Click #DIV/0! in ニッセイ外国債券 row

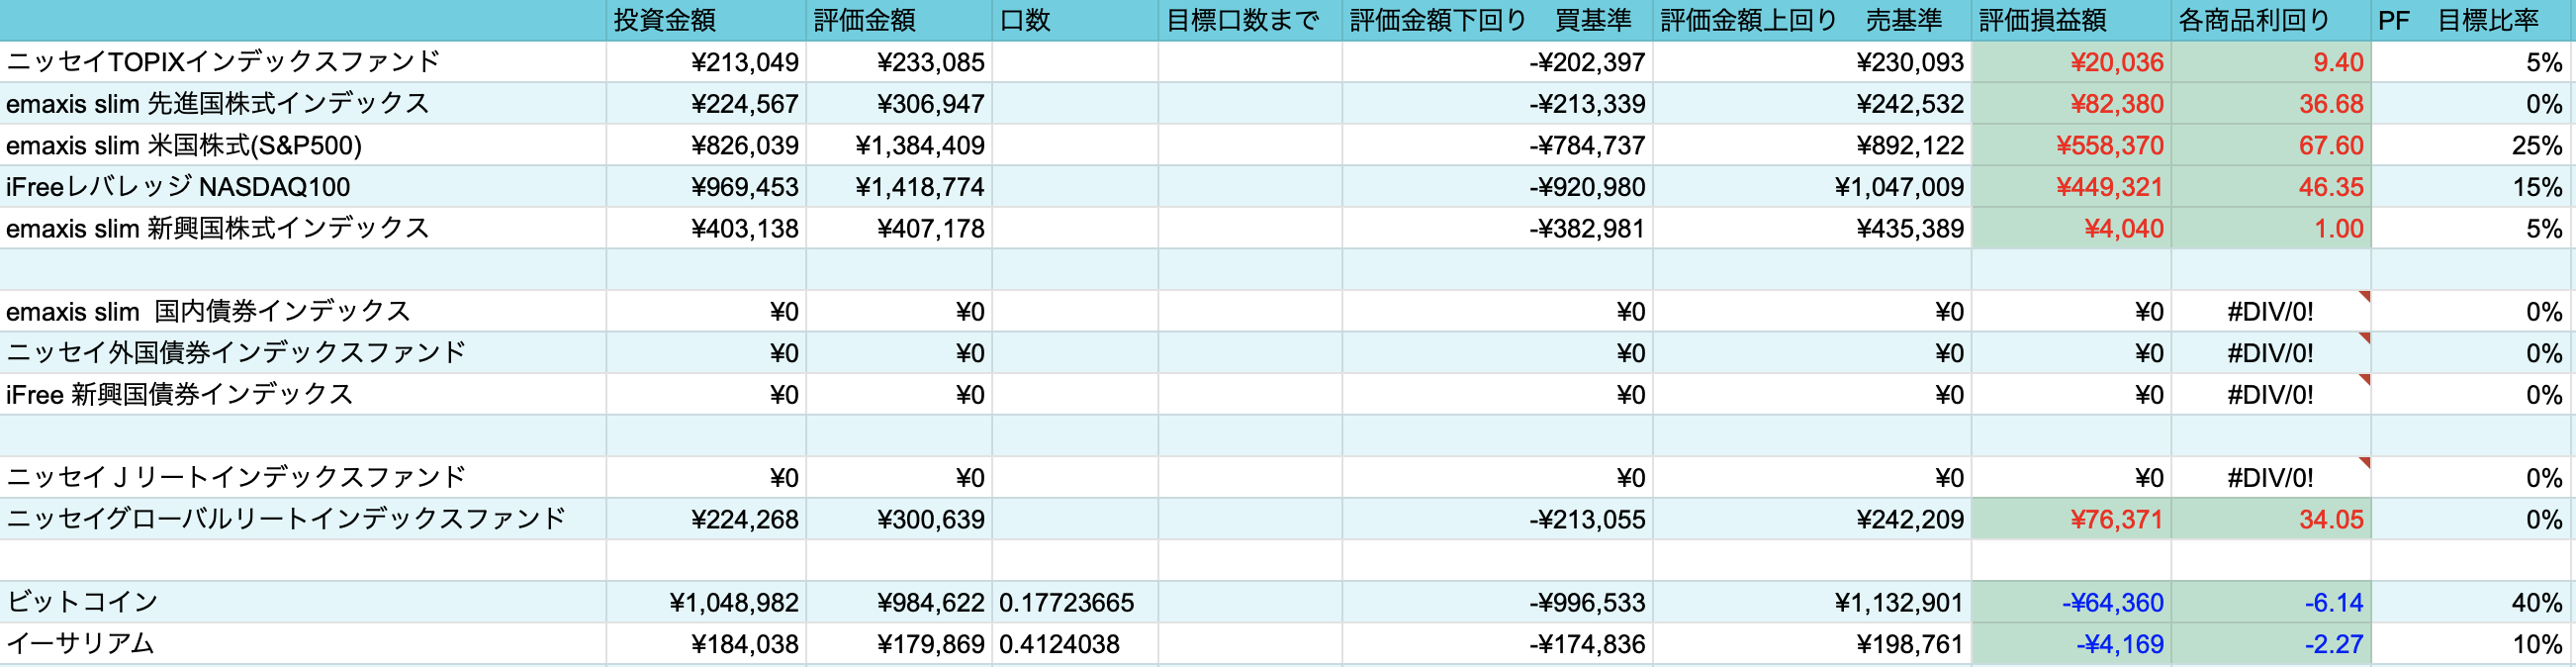(2271, 353)
